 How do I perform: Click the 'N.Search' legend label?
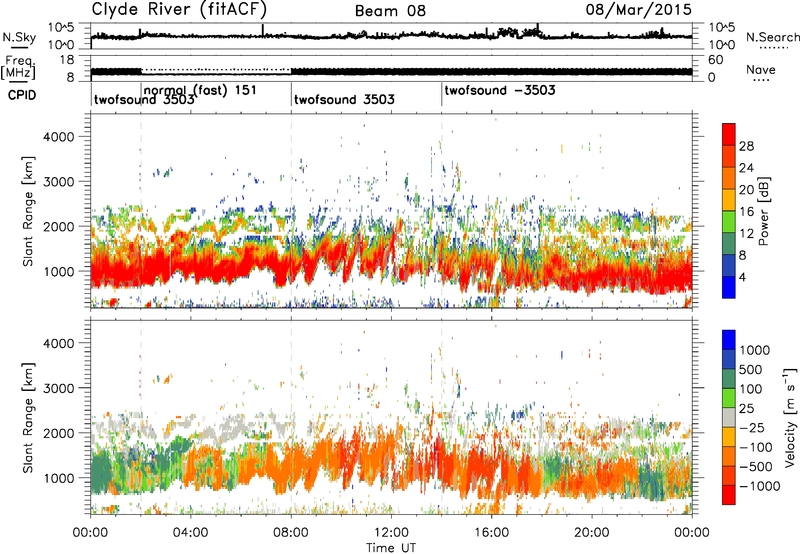coord(773,37)
